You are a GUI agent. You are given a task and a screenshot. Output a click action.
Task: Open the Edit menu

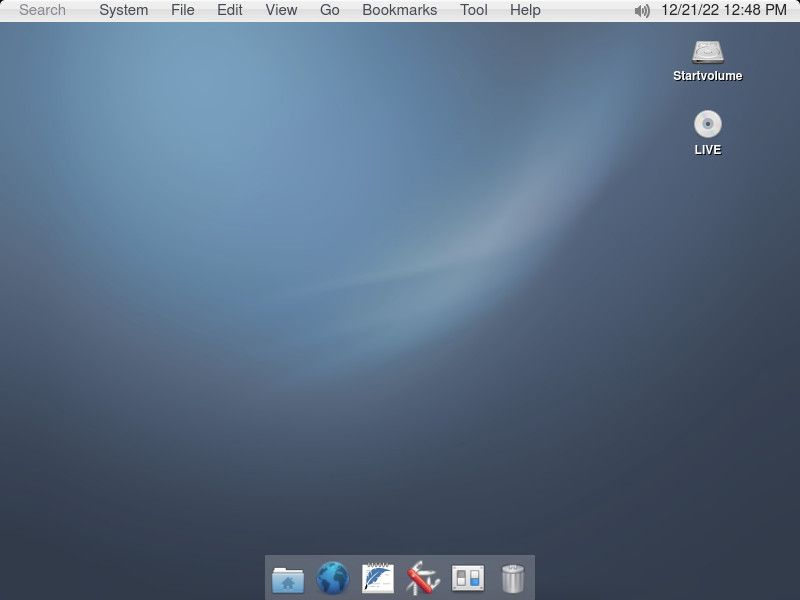[x=230, y=10]
